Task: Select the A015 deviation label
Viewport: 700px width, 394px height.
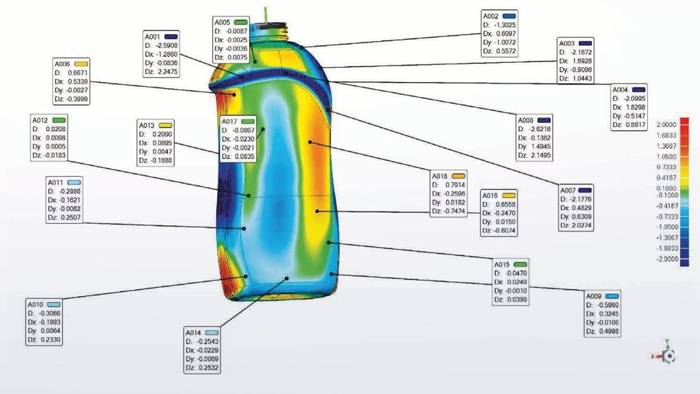Action: click(511, 282)
